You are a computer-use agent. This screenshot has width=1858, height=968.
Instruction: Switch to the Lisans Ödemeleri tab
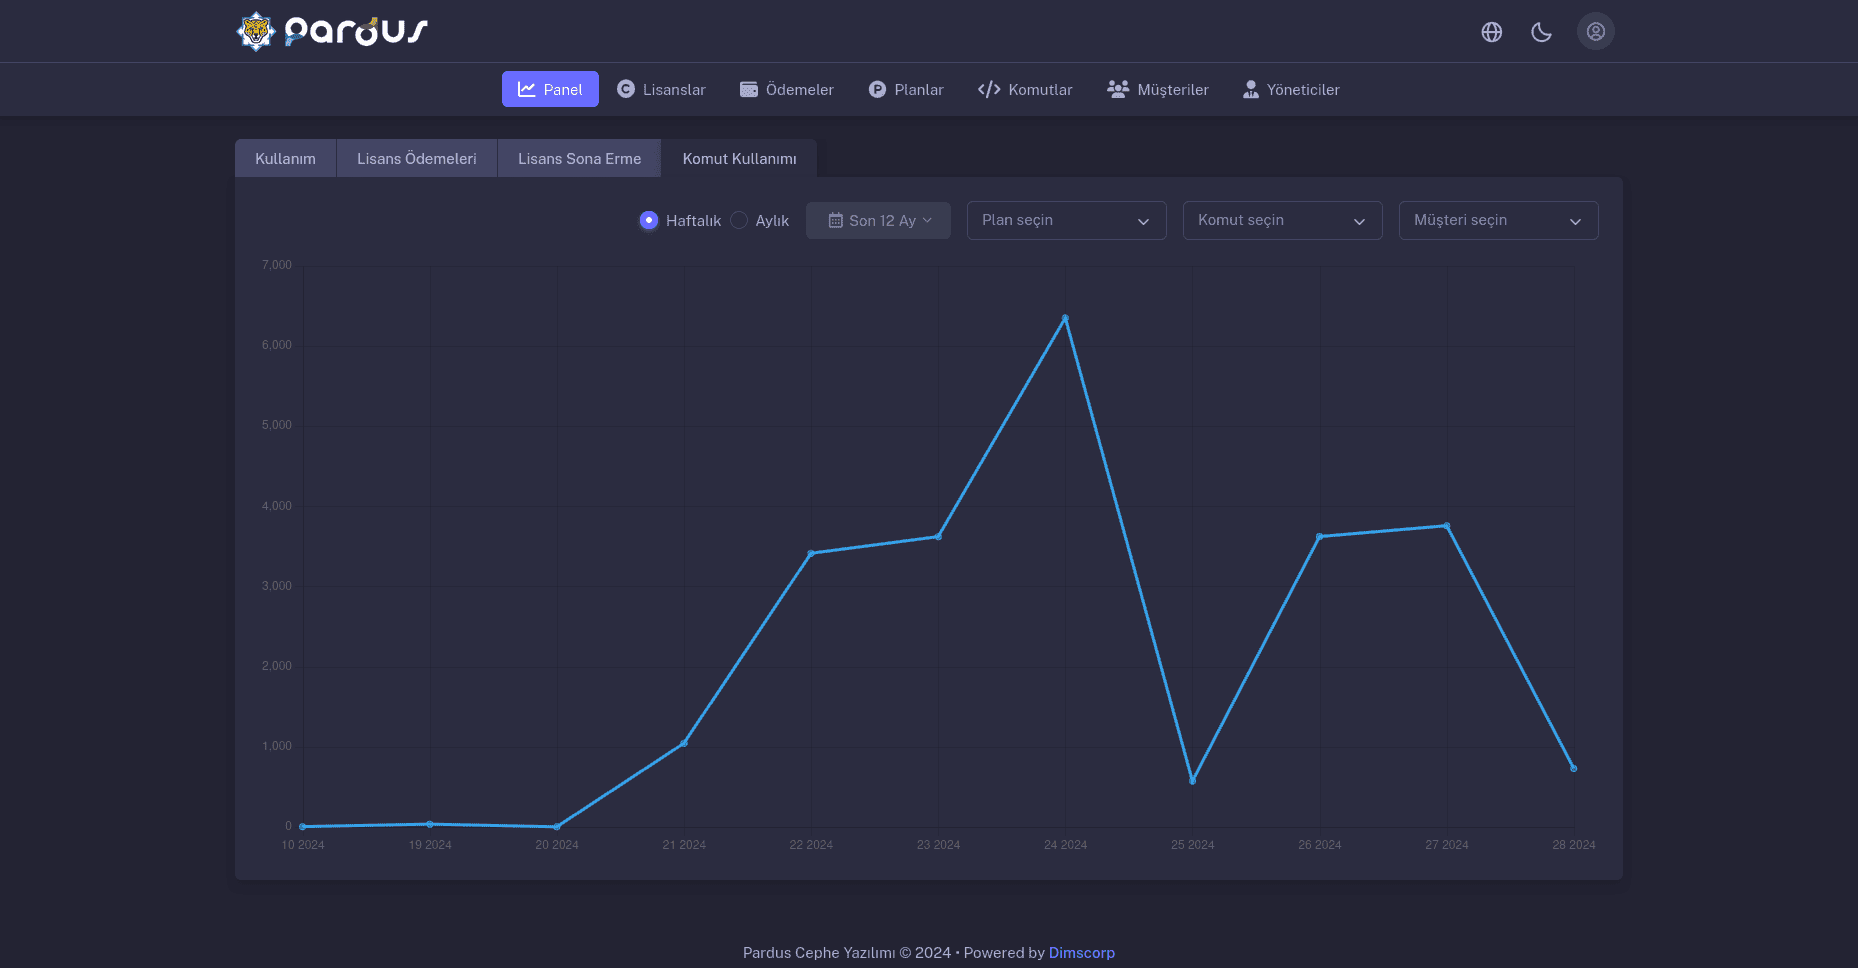(x=416, y=158)
